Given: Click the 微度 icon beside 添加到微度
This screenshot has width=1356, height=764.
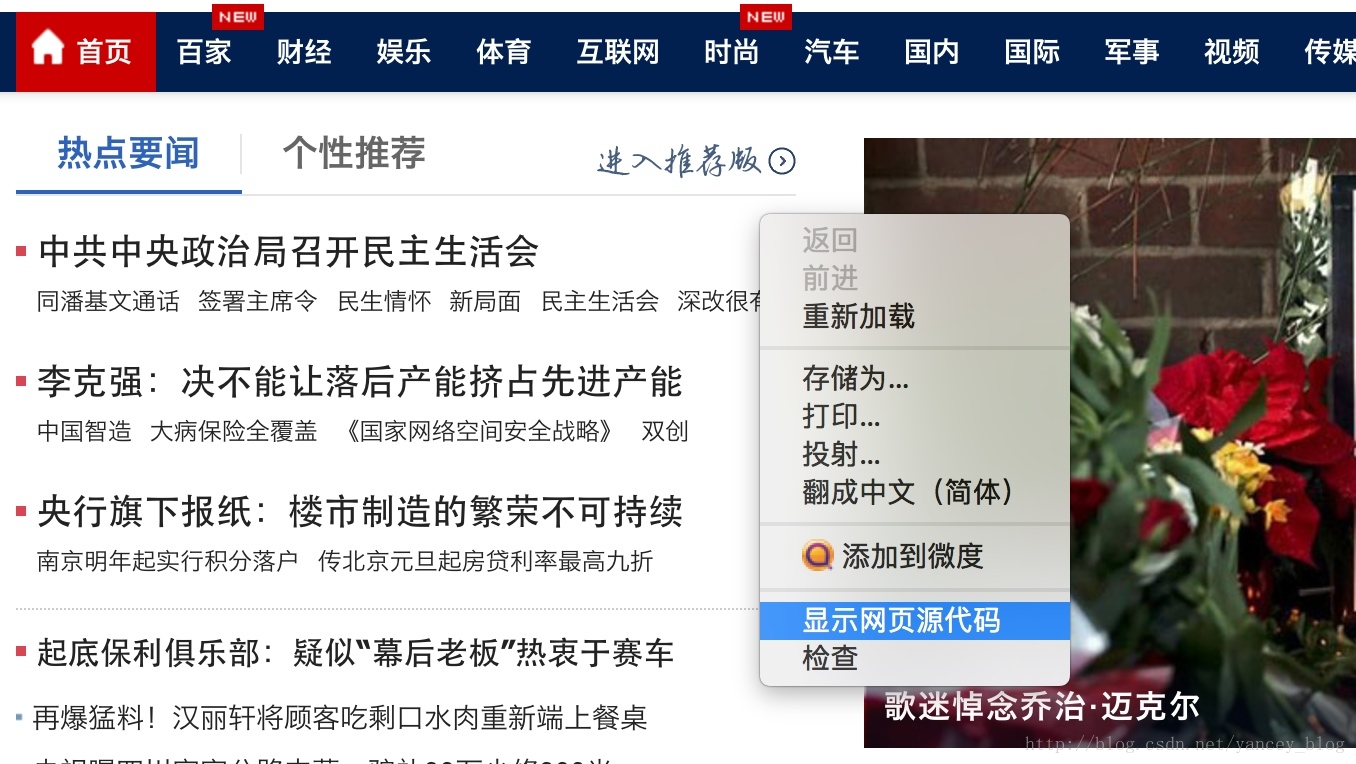Looking at the screenshot, I should tap(817, 556).
